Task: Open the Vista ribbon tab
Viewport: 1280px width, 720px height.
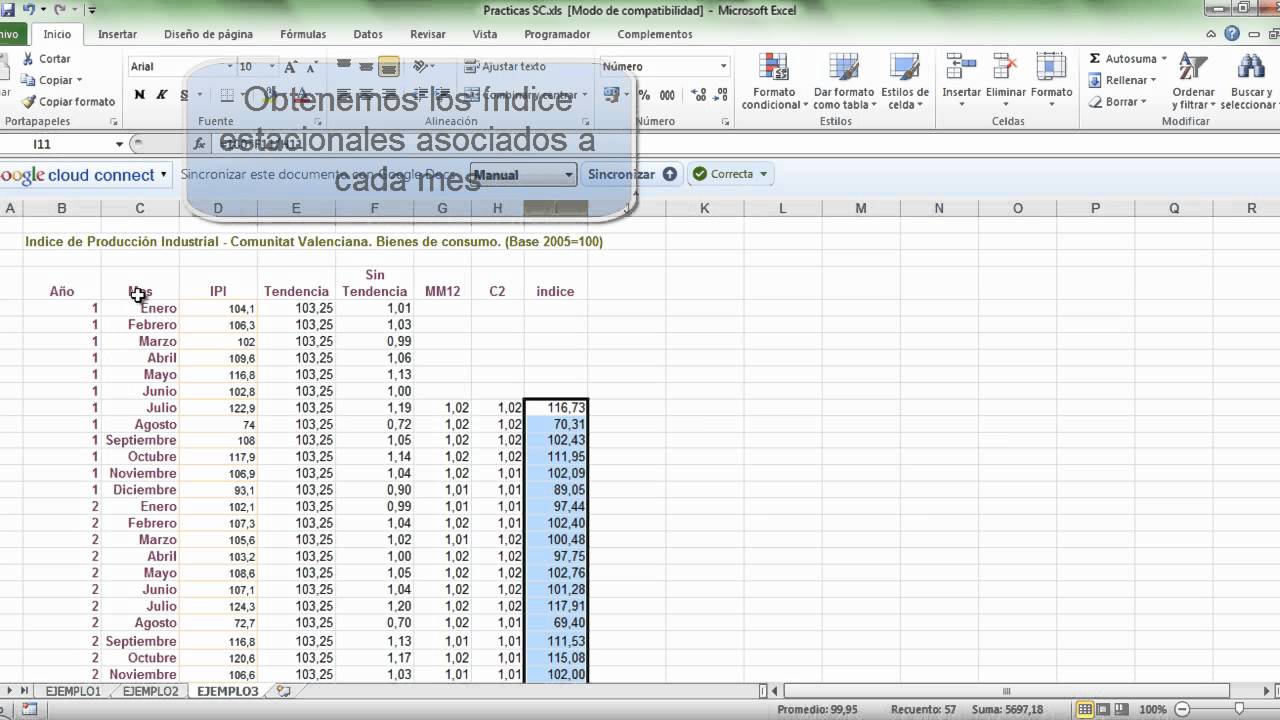Action: (x=485, y=34)
